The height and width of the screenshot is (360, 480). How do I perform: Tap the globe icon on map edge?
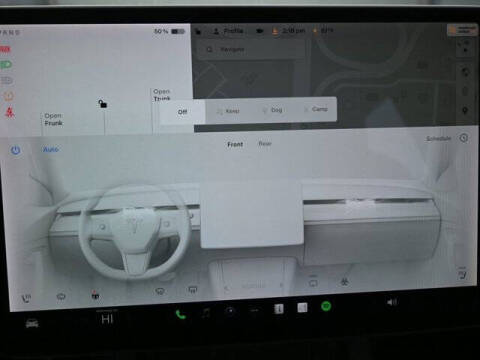coord(465,72)
